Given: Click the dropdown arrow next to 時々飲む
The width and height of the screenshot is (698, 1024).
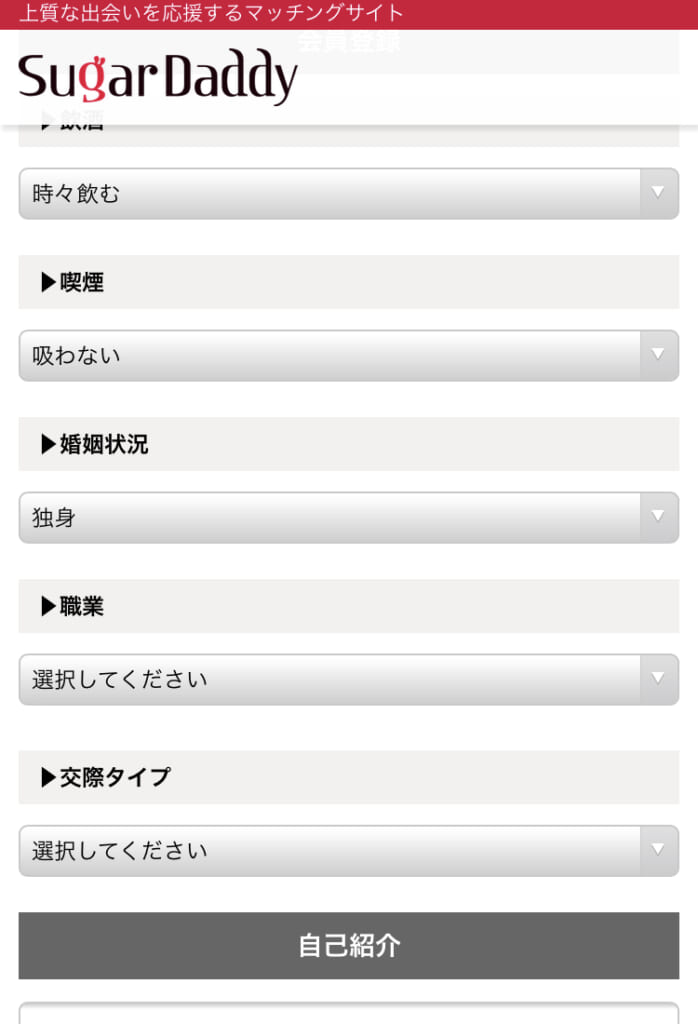Looking at the screenshot, I should (657, 194).
